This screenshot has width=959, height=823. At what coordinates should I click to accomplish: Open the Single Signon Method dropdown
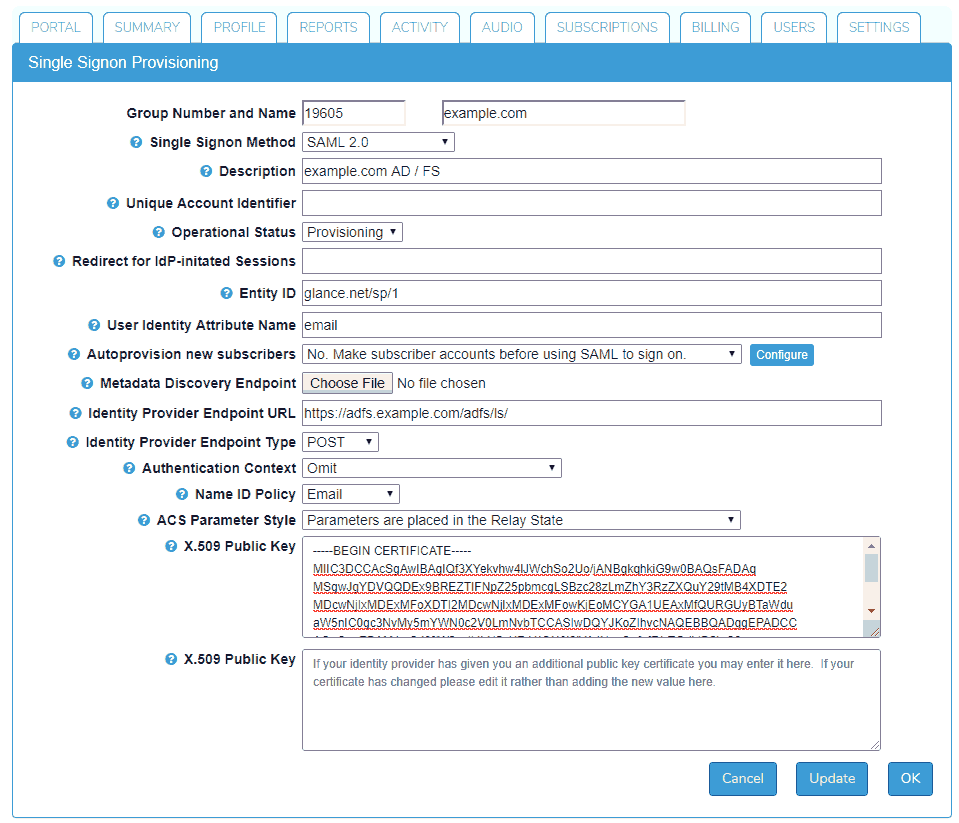coord(378,142)
